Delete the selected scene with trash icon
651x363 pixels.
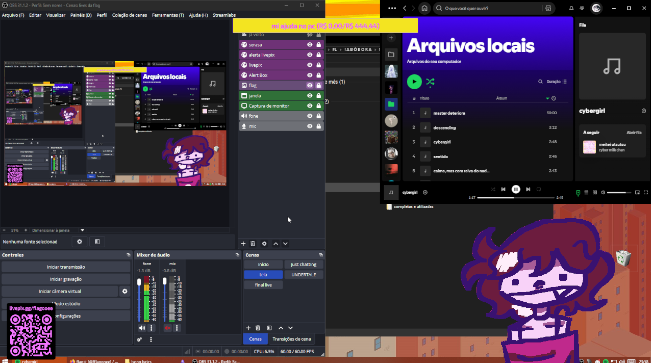point(258,328)
